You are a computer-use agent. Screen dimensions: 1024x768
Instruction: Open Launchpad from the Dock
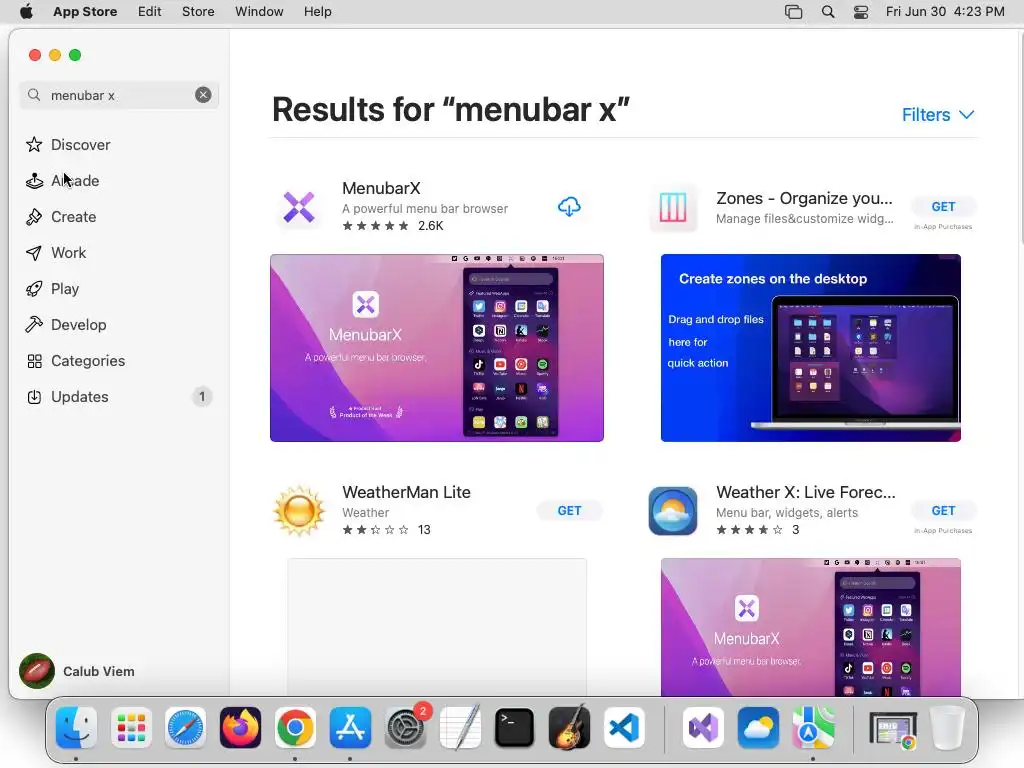[x=131, y=728]
